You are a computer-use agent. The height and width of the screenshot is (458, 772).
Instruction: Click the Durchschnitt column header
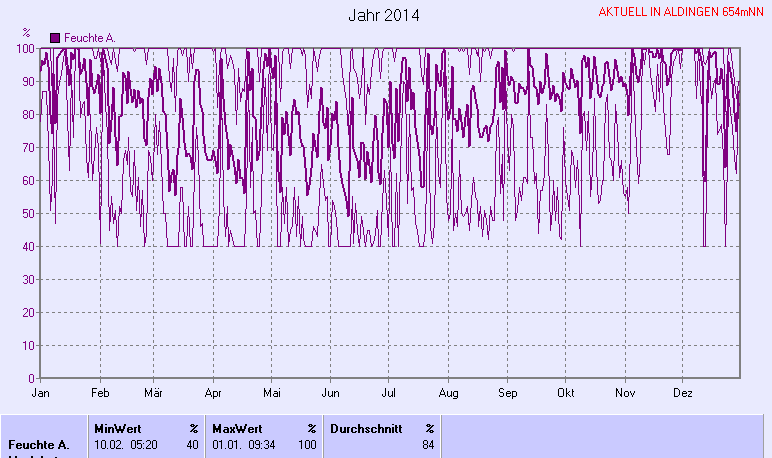pos(368,428)
